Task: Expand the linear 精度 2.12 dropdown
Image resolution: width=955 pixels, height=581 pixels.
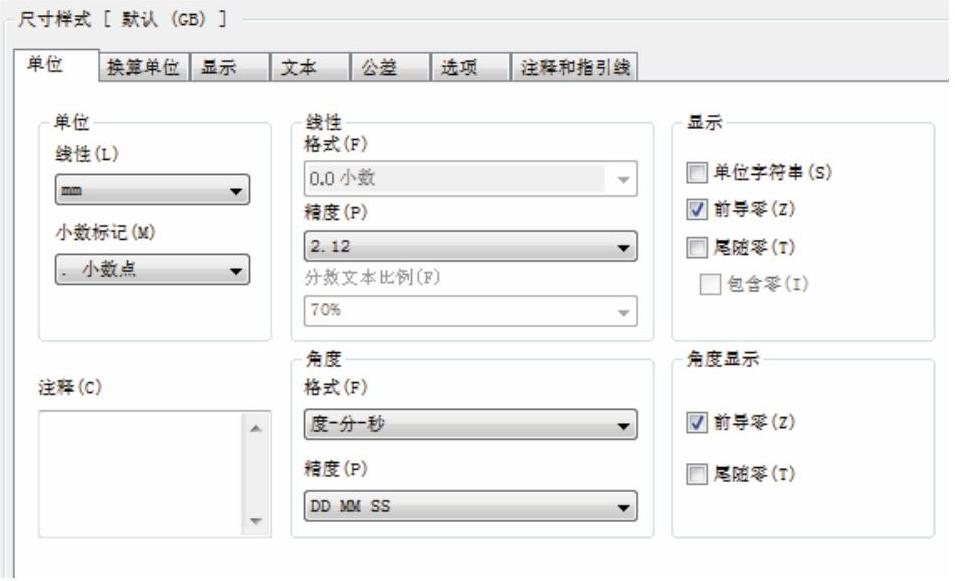Action: 471,246
